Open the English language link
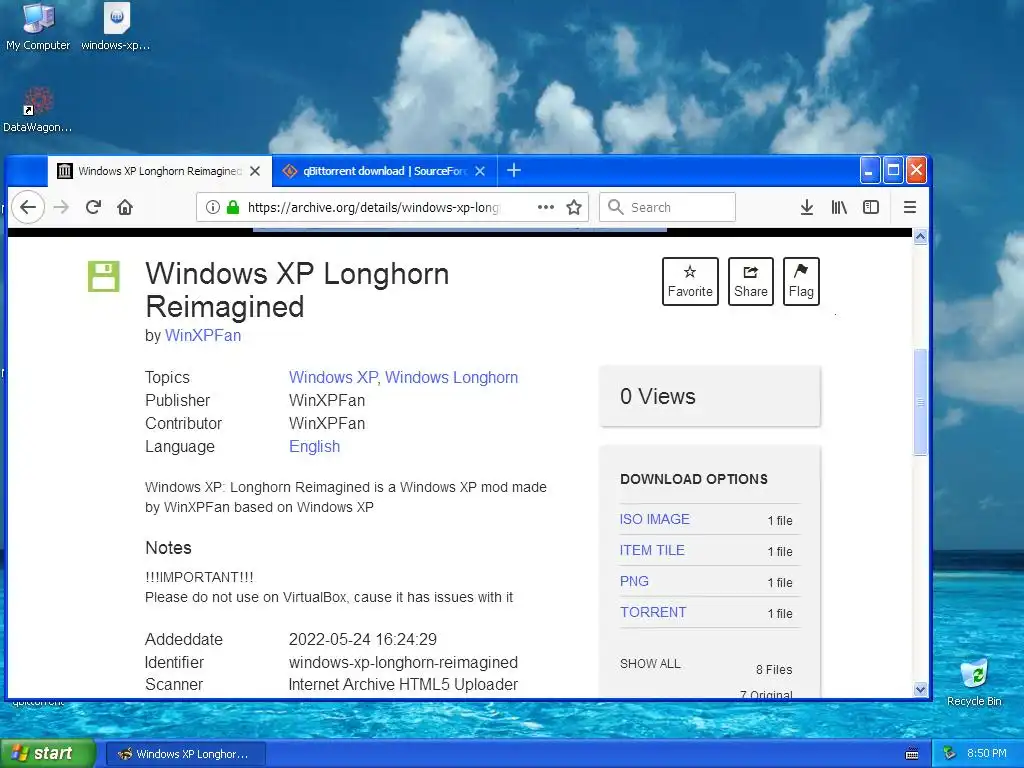Image resolution: width=1024 pixels, height=768 pixels. [x=314, y=447]
